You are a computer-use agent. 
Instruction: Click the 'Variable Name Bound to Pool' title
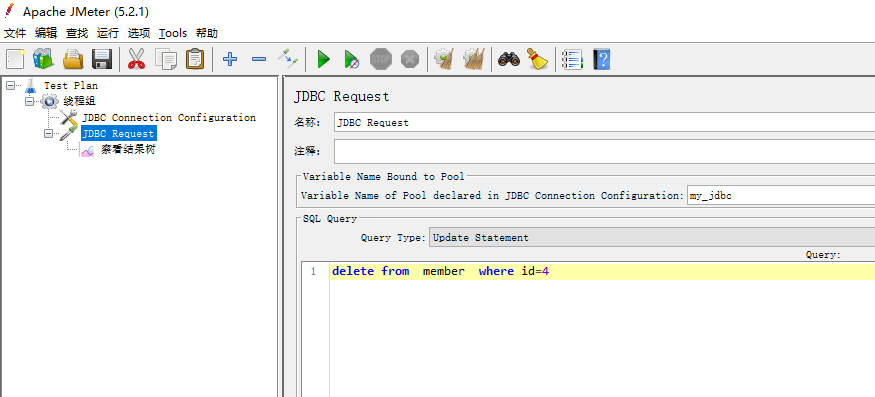point(383,176)
